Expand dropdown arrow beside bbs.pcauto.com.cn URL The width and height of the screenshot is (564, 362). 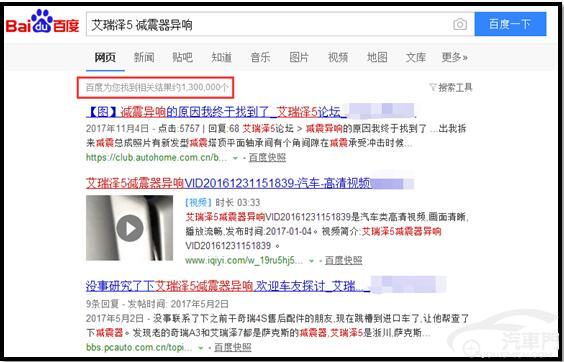tap(201, 348)
